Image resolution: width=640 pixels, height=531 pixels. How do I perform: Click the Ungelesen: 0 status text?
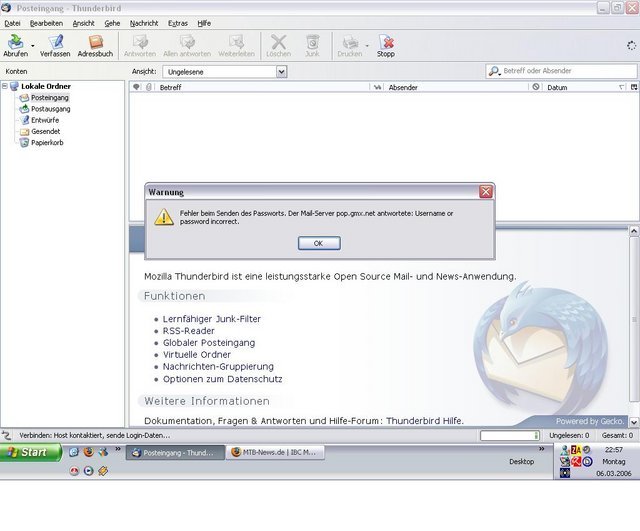tap(569, 435)
